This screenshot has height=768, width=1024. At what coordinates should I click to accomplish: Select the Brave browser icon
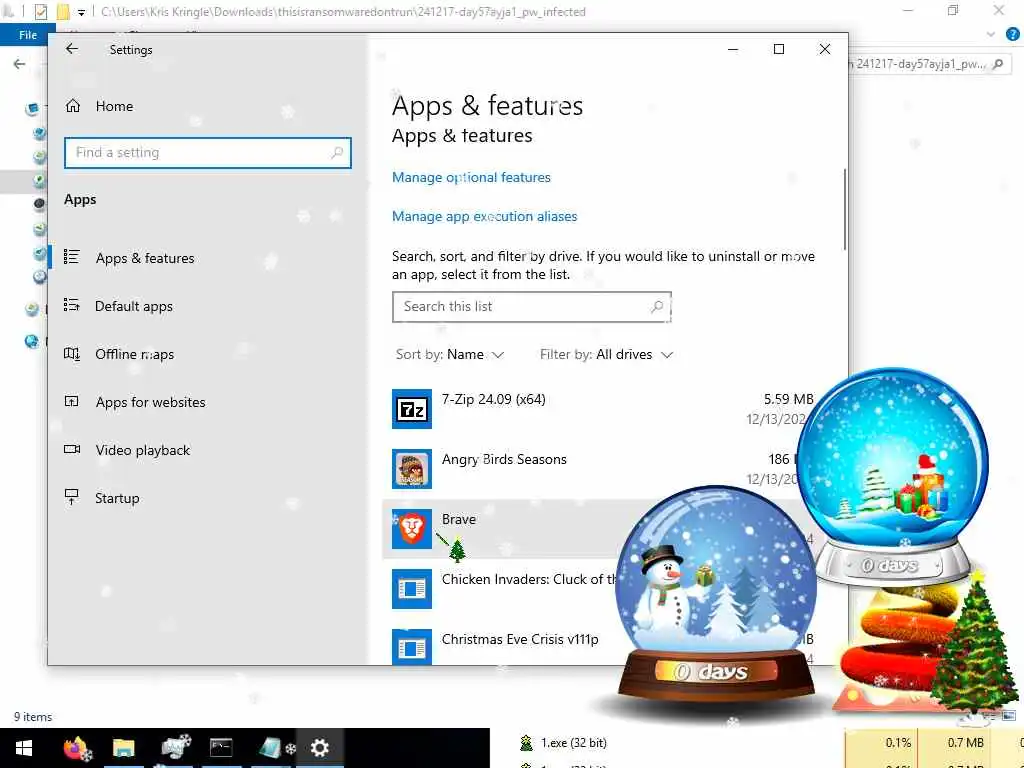pos(411,528)
